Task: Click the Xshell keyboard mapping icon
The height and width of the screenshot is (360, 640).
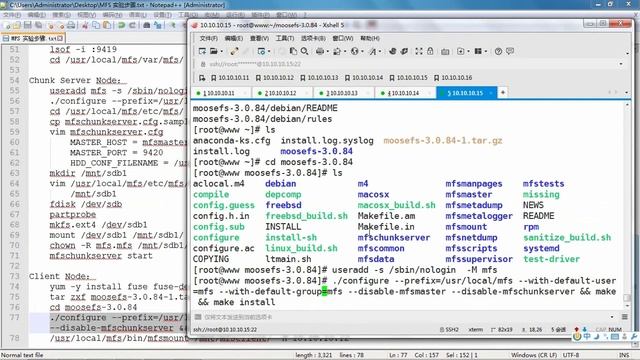Action: coord(445,51)
